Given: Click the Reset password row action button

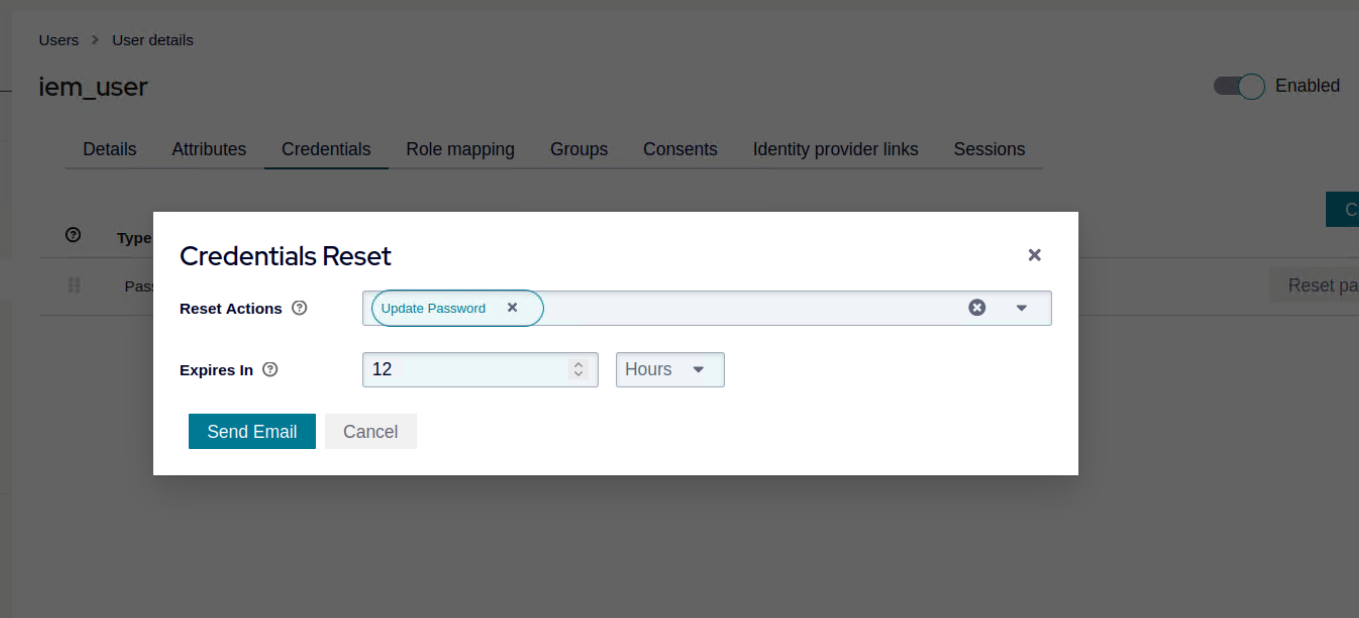Looking at the screenshot, I should pyautogui.click(x=1322, y=285).
